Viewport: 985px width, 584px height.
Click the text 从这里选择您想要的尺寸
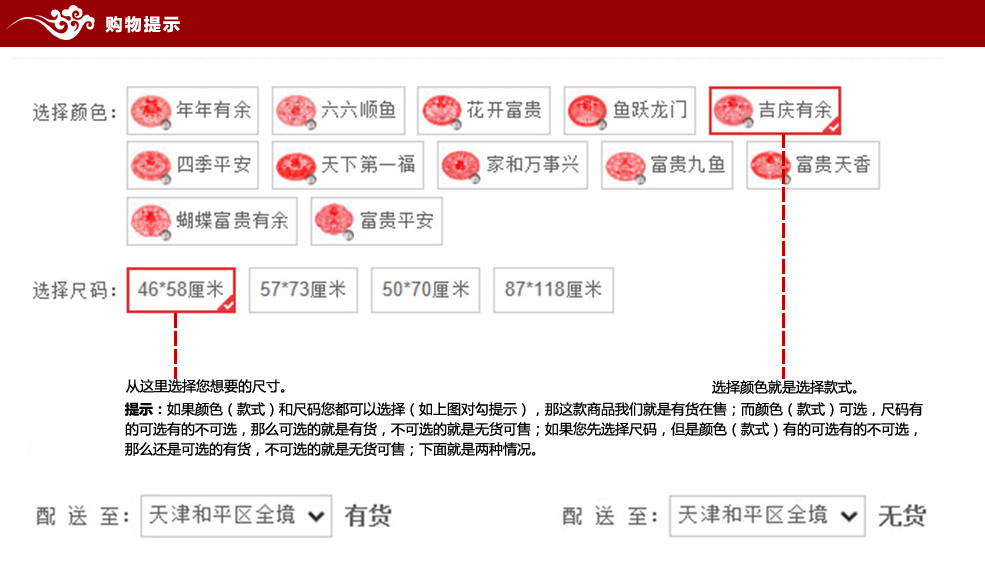point(206,386)
